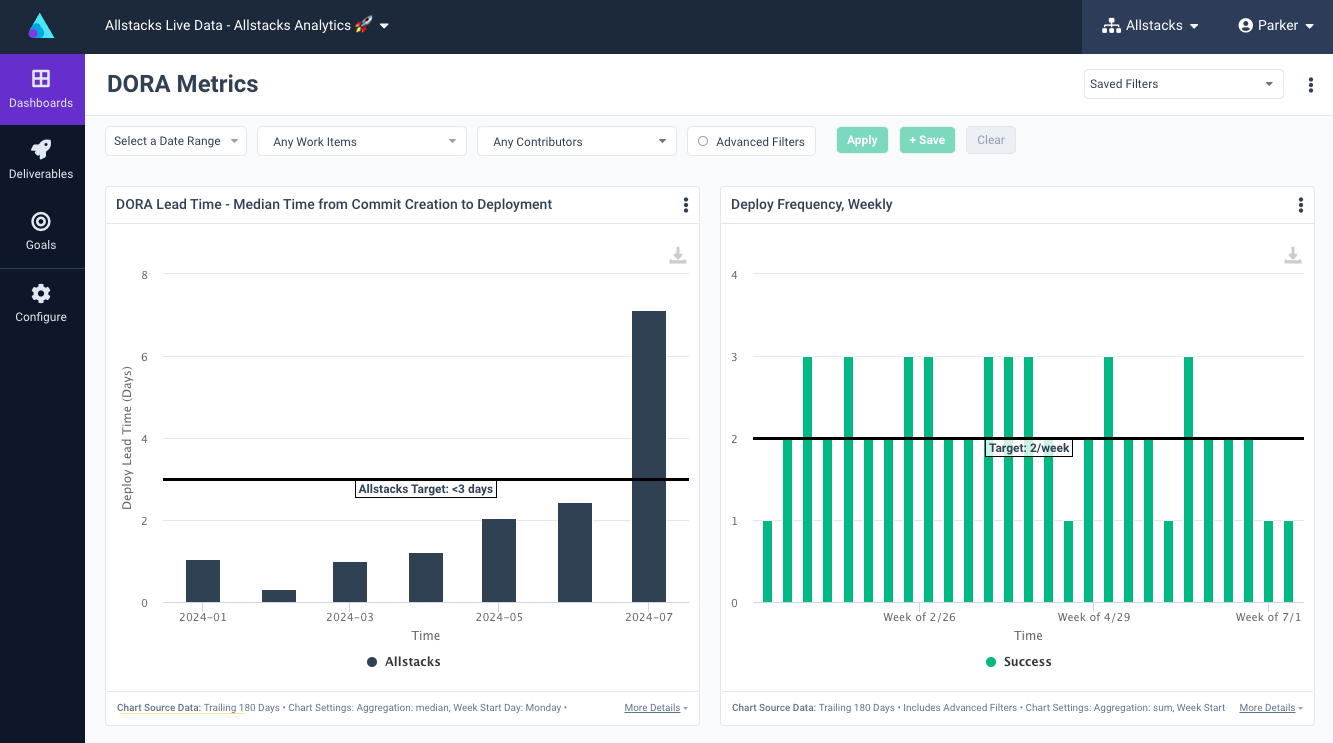Open the Select a Date Range picker
This screenshot has height=743, width=1333.
click(175, 141)
